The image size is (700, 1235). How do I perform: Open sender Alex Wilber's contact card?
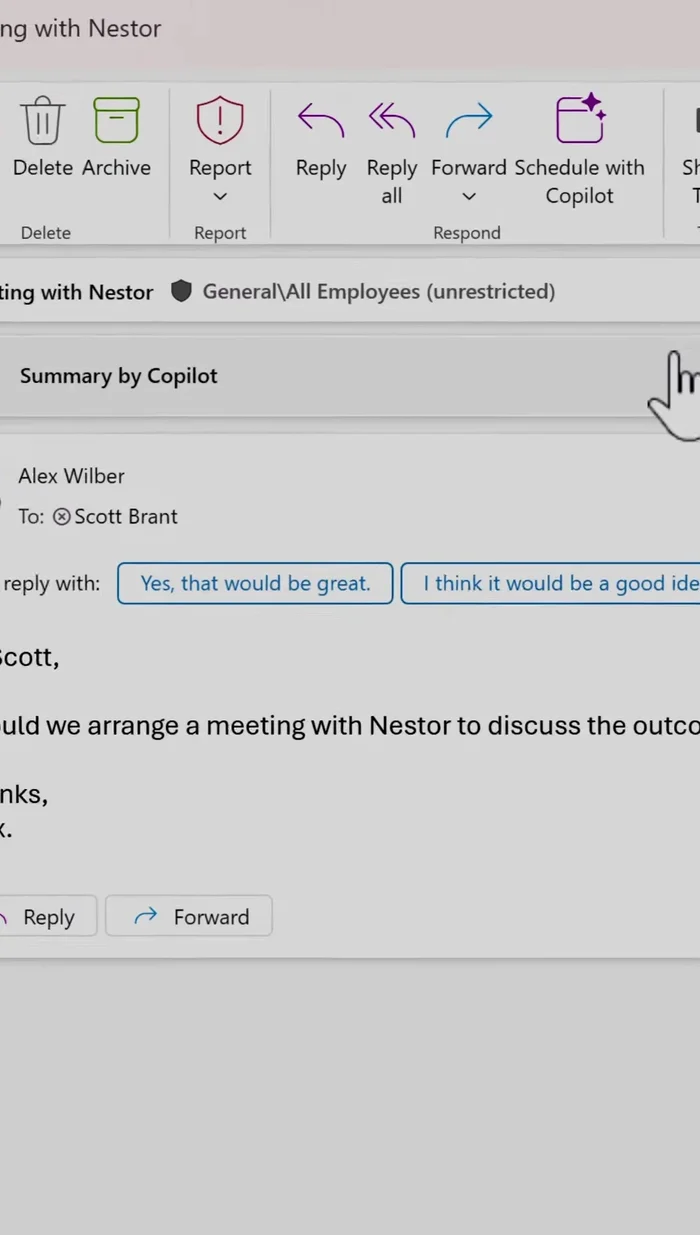(71, 476)
